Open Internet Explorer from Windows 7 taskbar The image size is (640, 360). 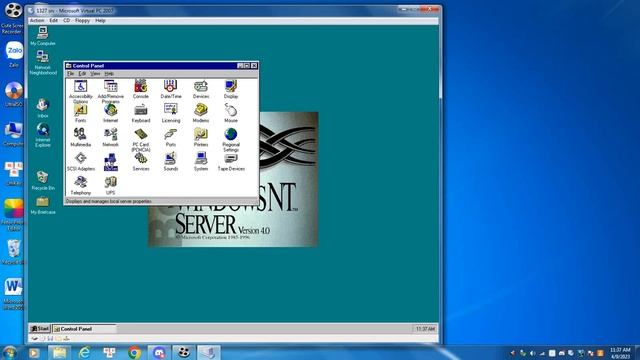click(x=84, y=352)
